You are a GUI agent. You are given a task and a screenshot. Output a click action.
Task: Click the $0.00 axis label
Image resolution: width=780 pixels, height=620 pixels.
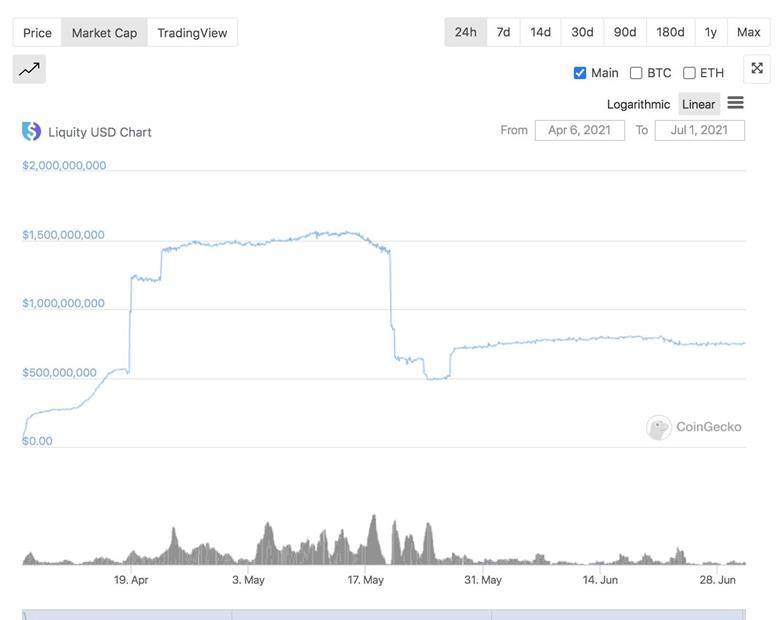pos(37,441)
